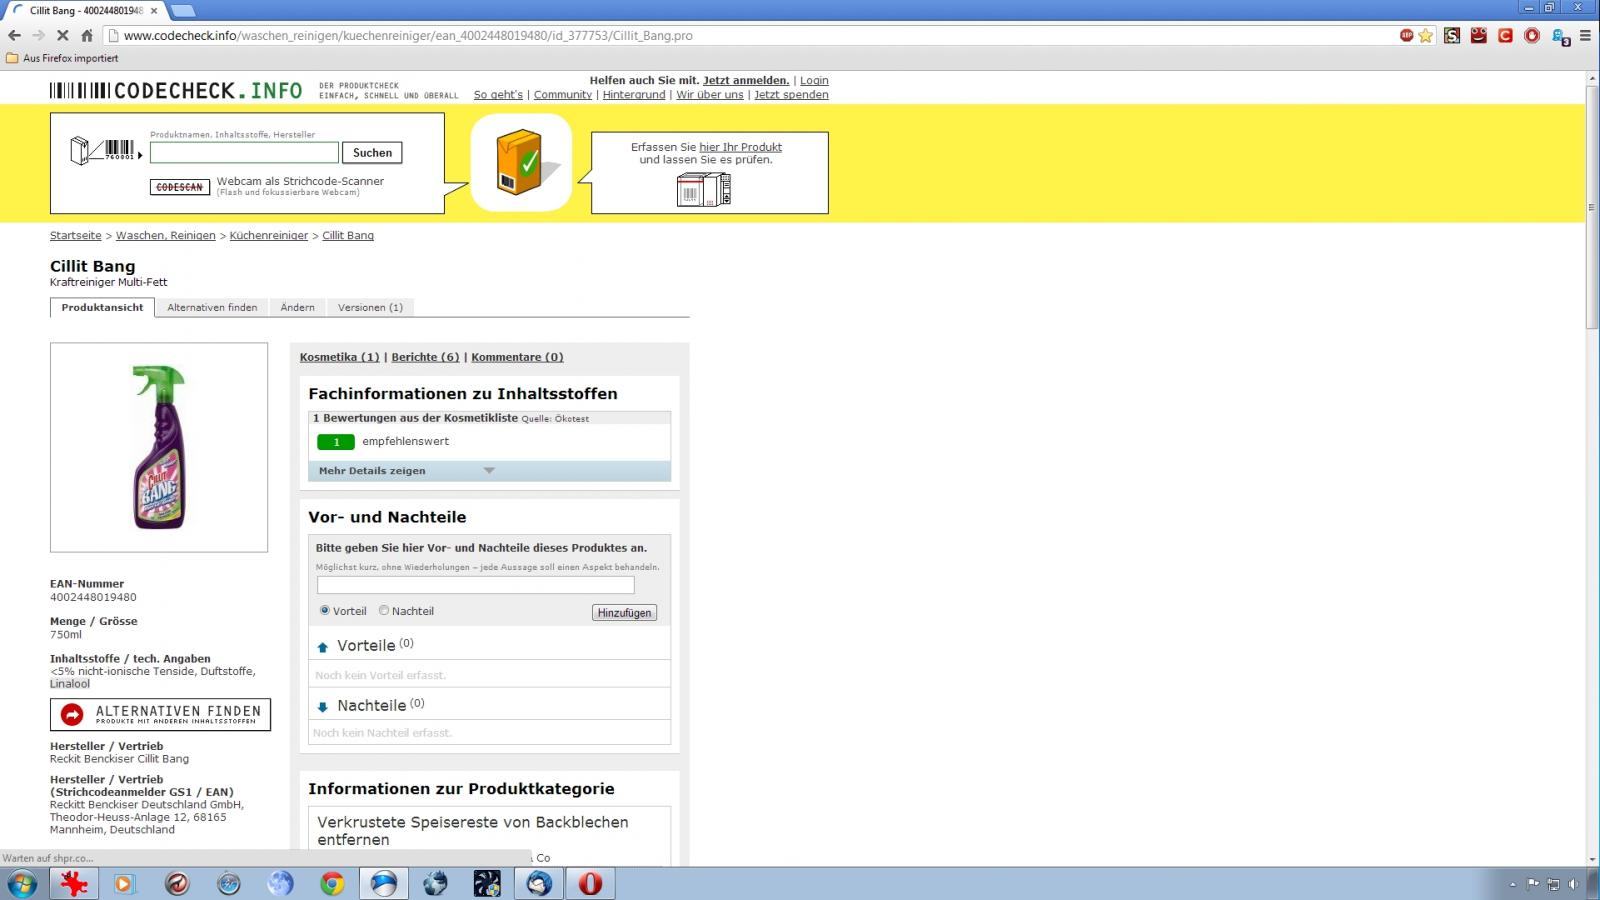The height and width of the screenshot is (900, 1600).
Task: Expand the Nachteile section arrow
Action: (x=322, y=707)
